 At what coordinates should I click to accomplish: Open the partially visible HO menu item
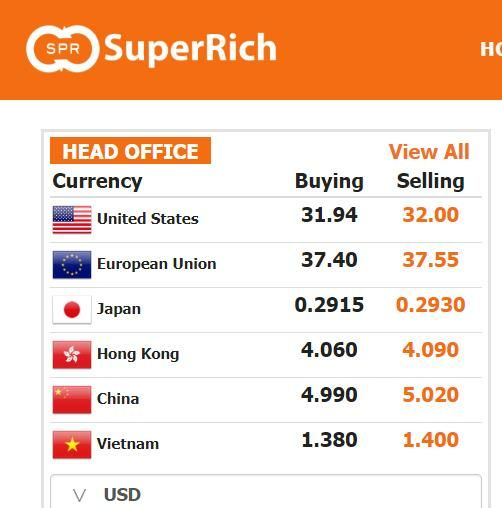click(491, 49)
